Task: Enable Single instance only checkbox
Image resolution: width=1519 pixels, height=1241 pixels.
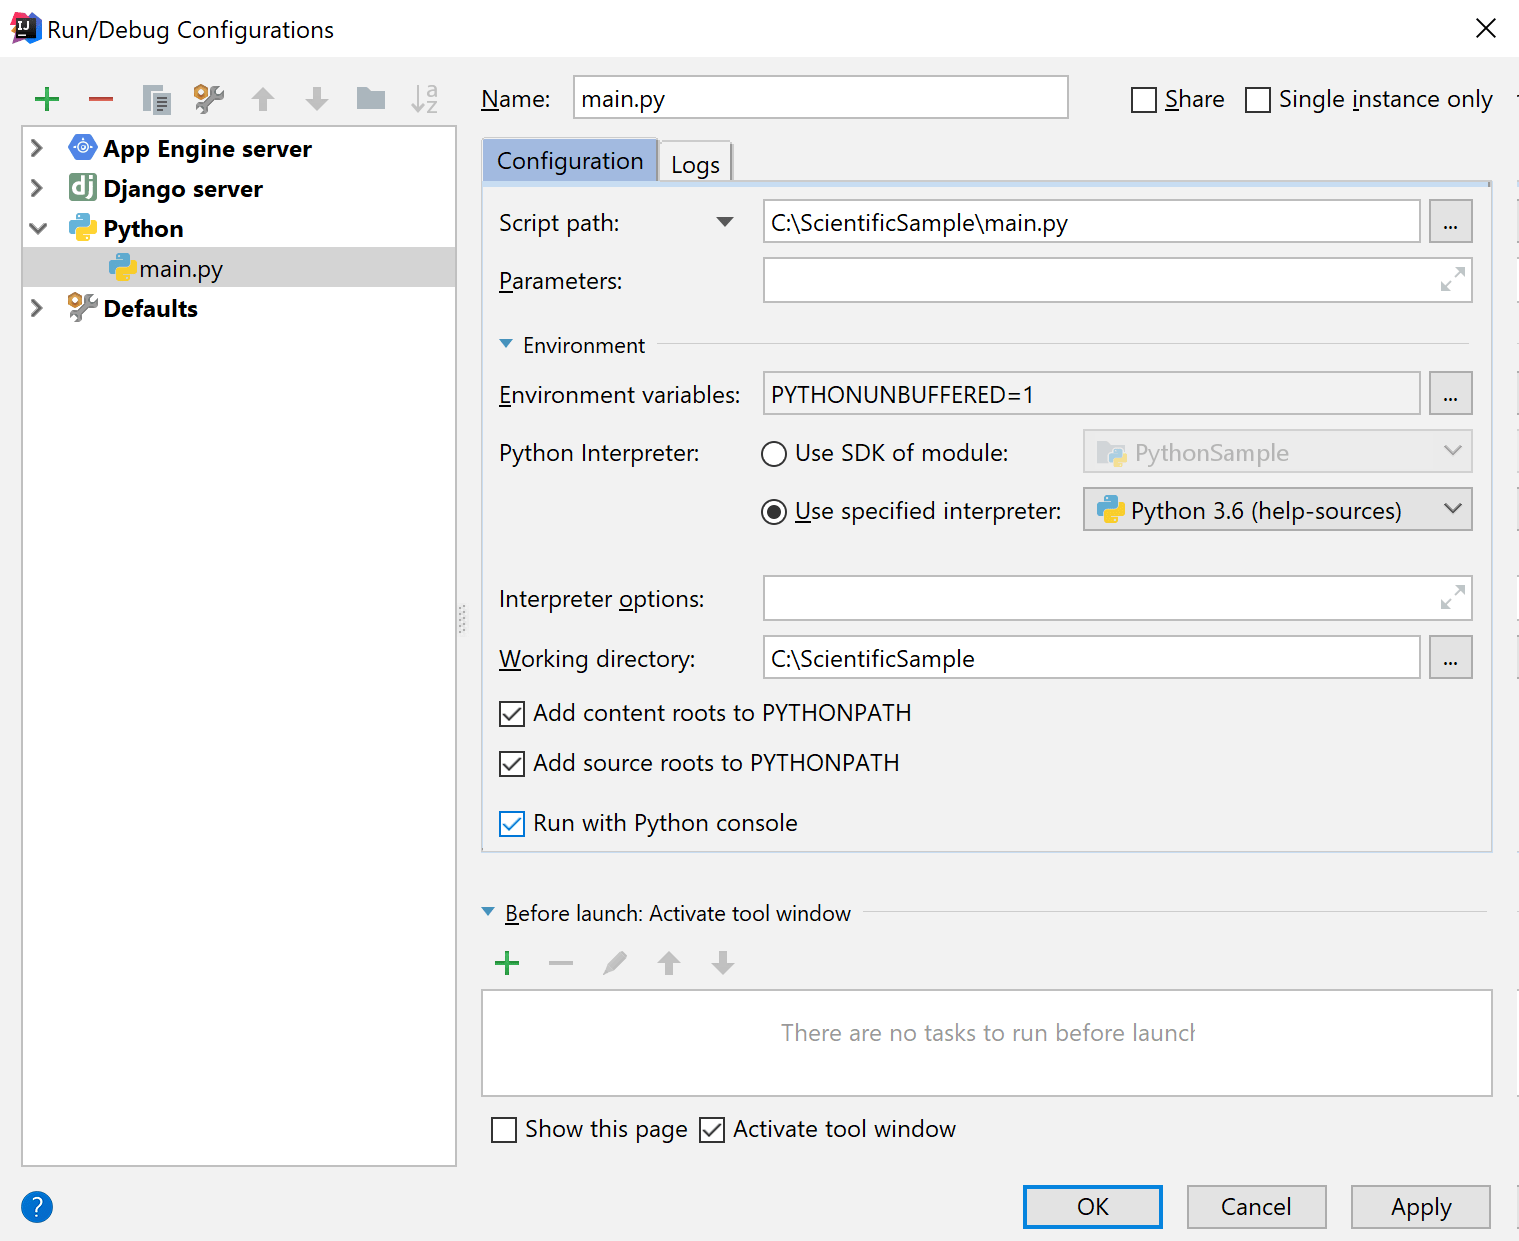Action: tap(1258, 100)
